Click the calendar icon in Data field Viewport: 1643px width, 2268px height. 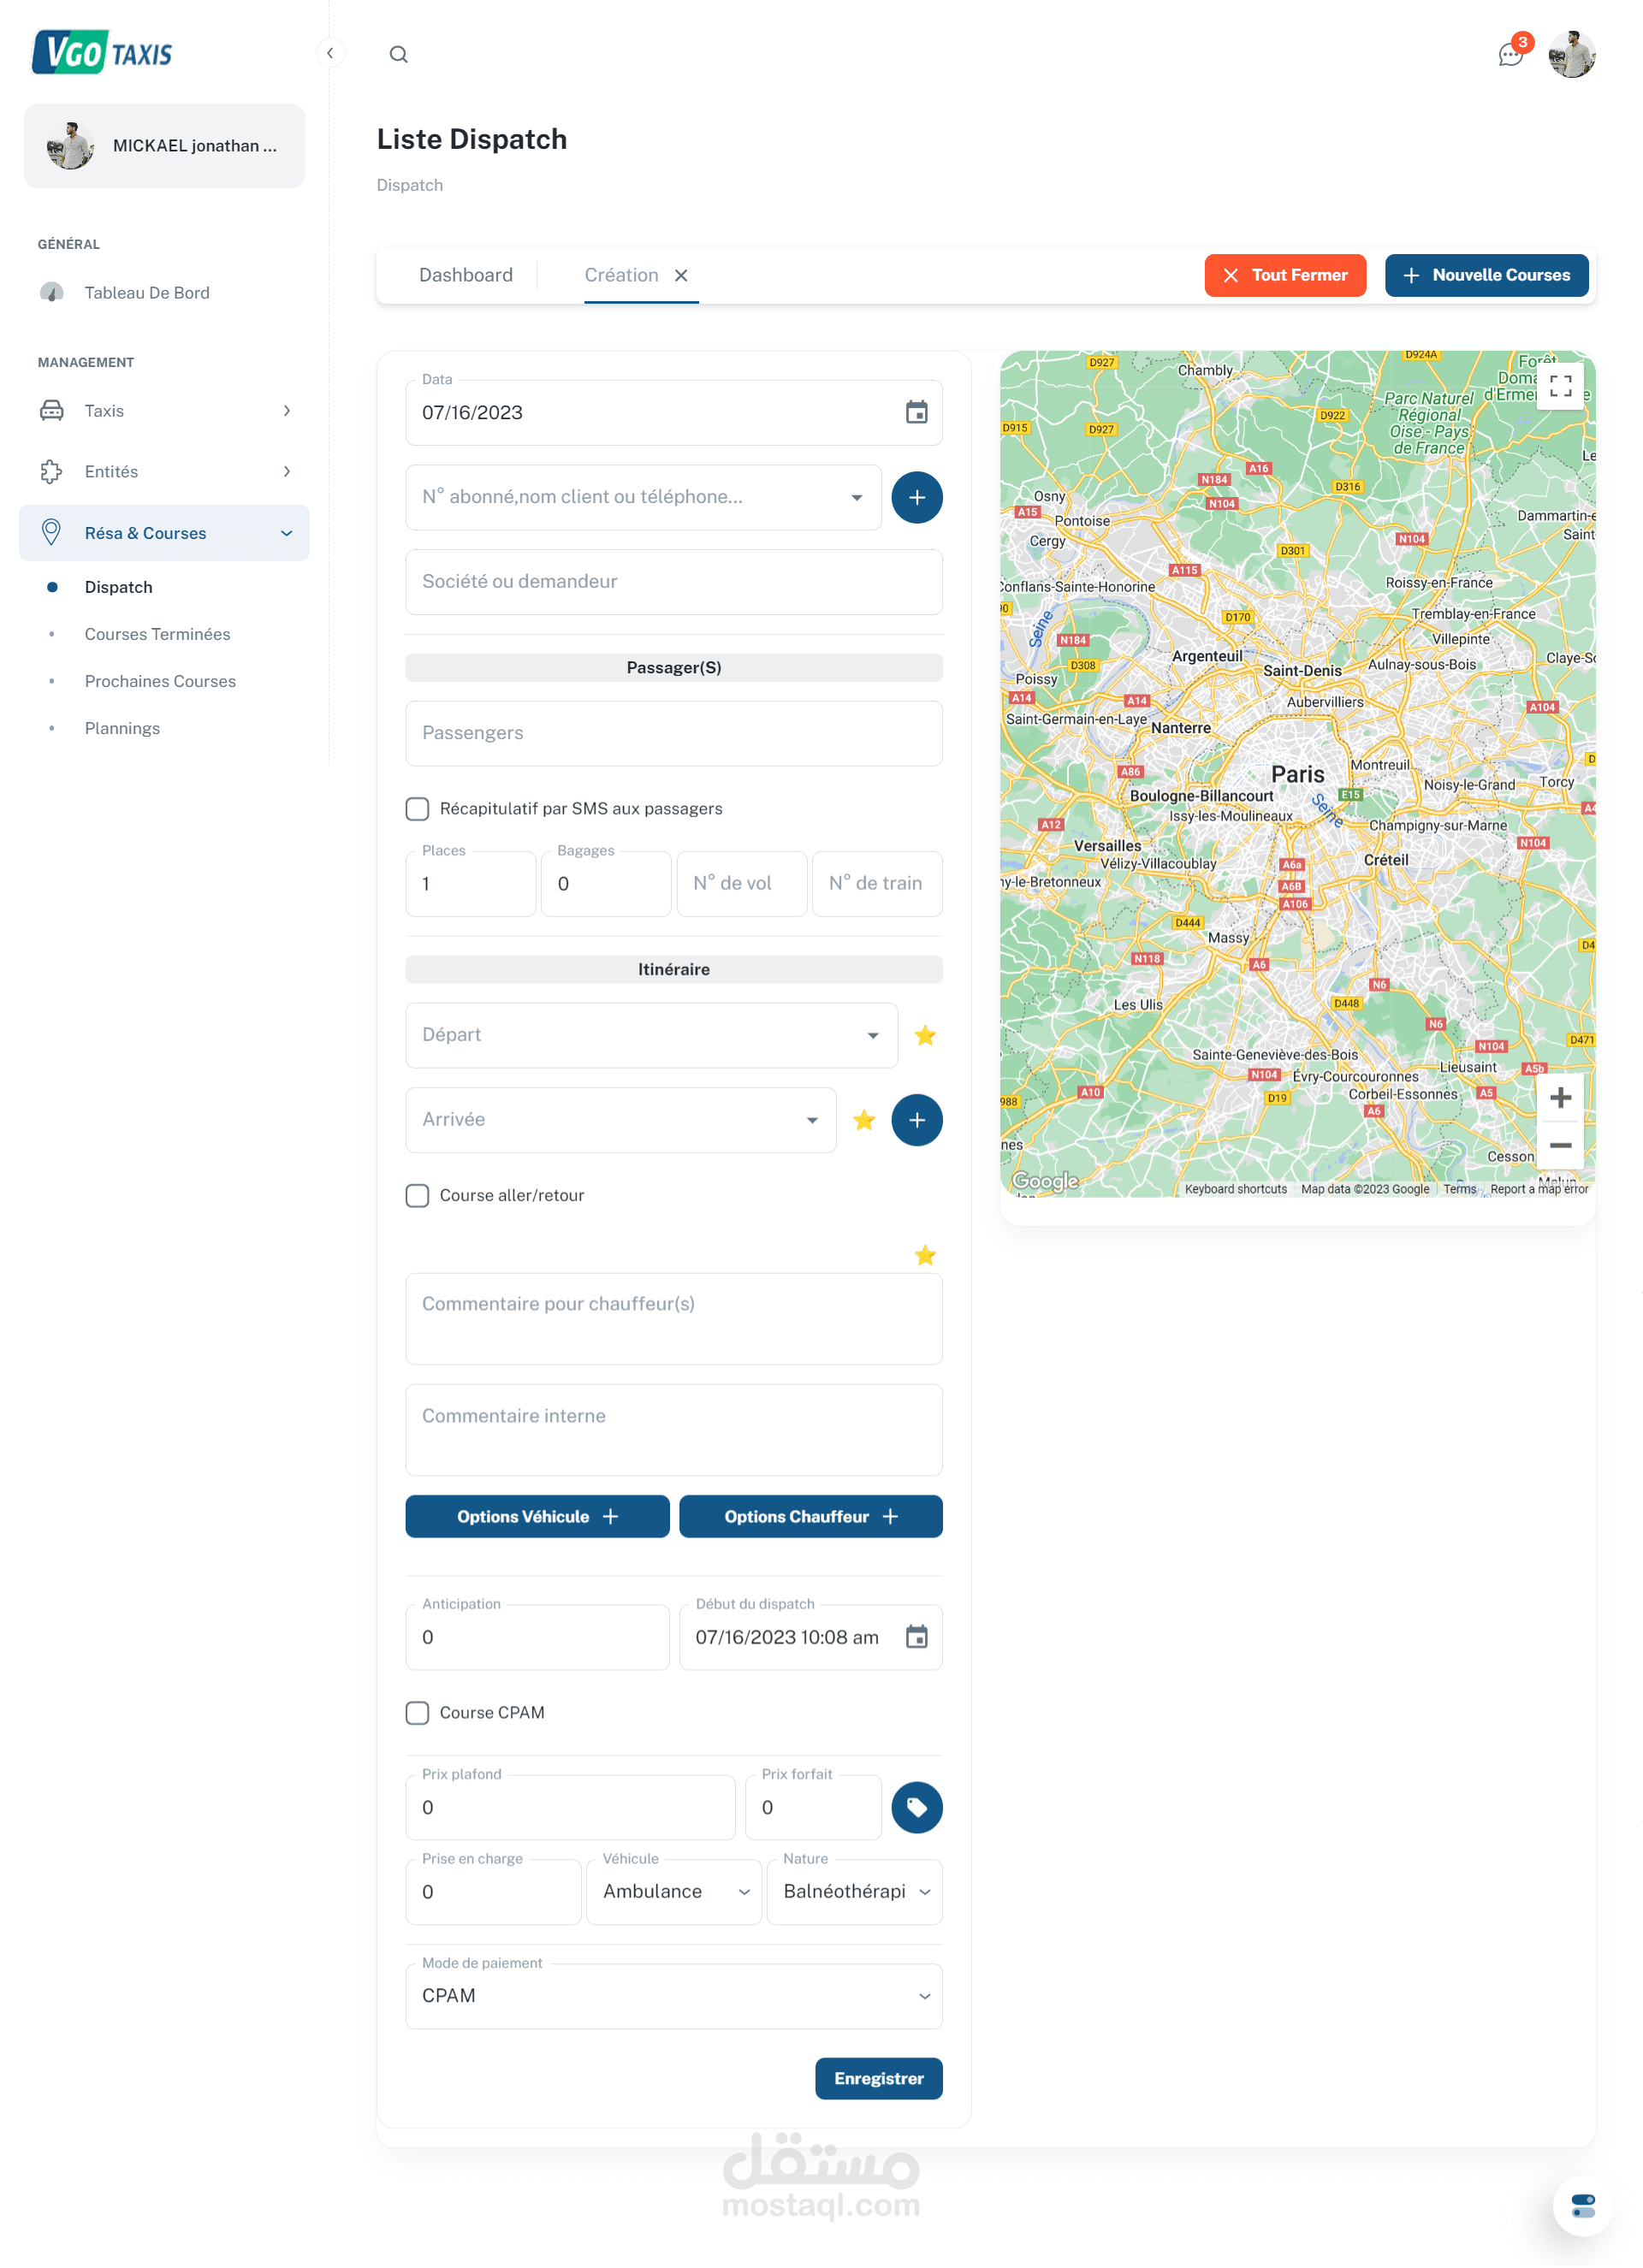coord(916,412)
